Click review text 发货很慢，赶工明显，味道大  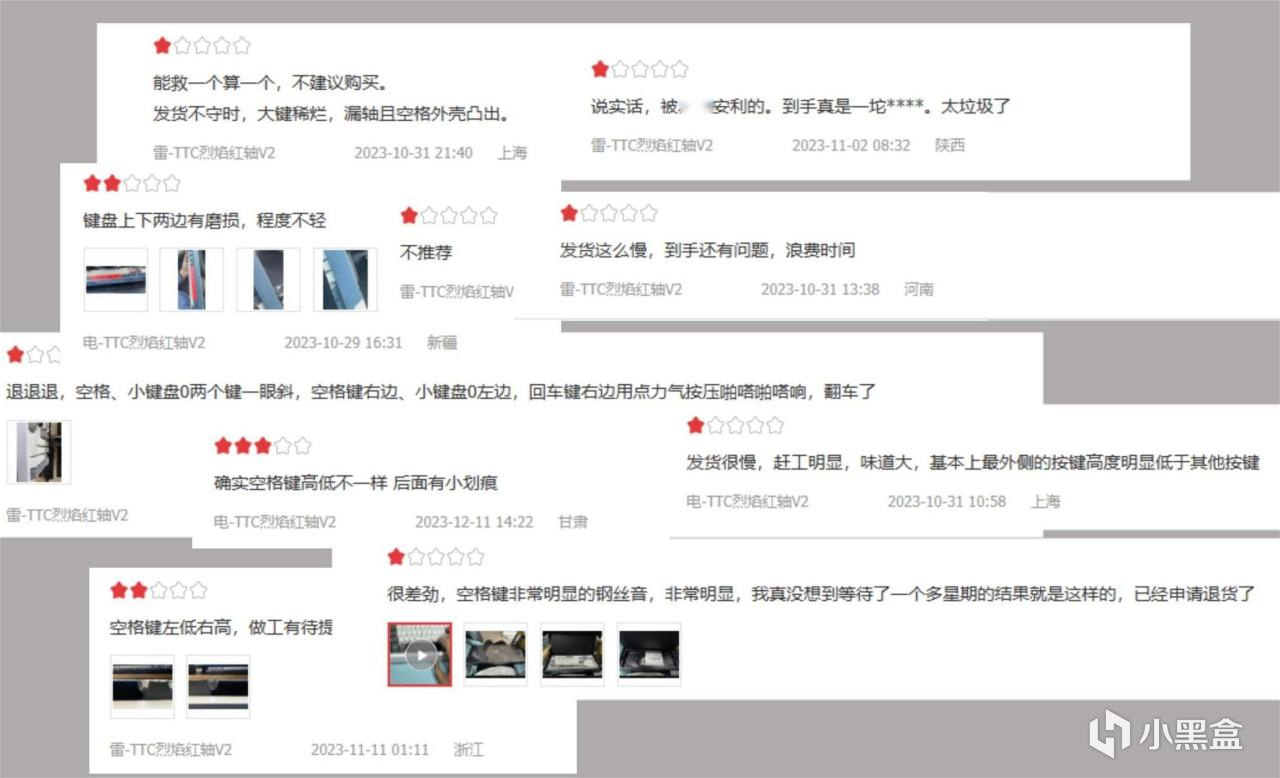click(973, 463)
